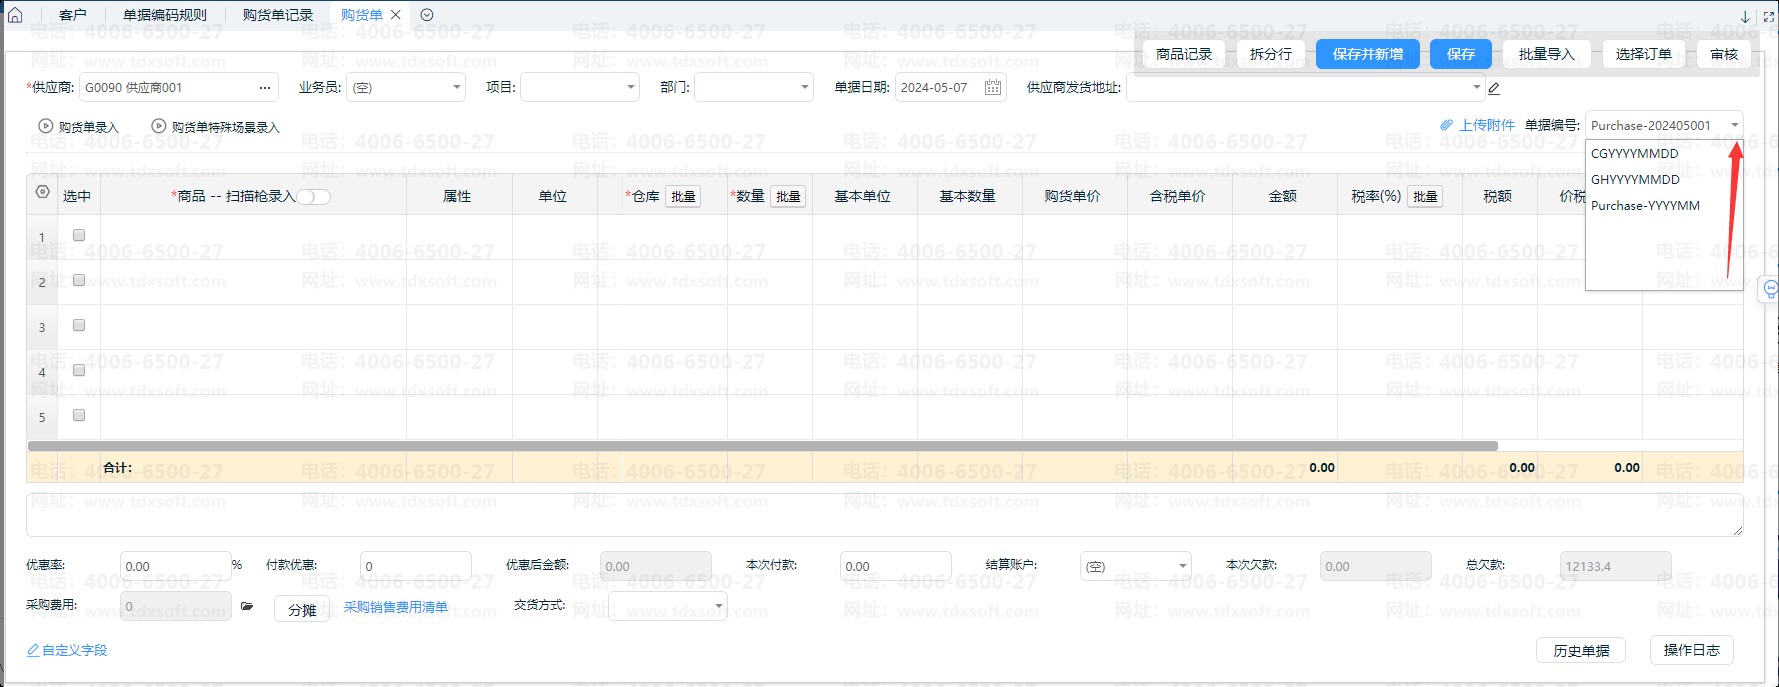
Task: Open the calendar picker for 单据日期
Action: tap(992, 88)
